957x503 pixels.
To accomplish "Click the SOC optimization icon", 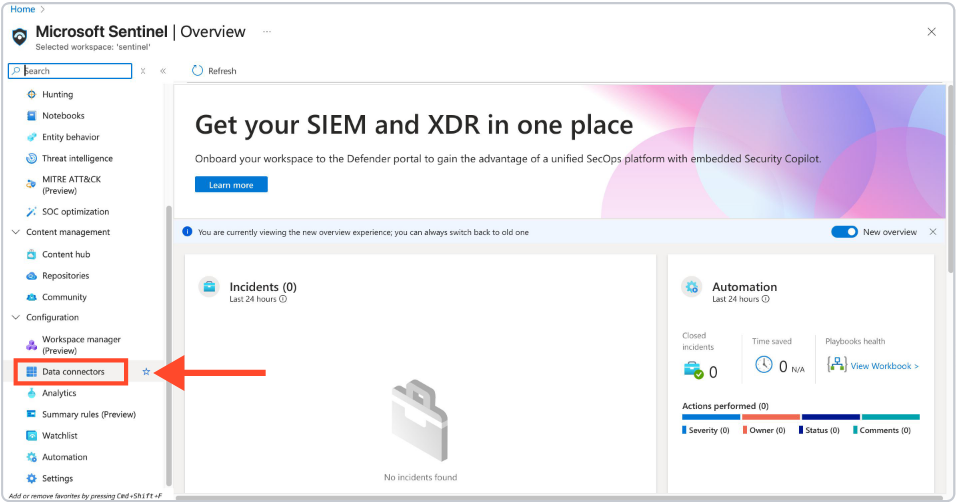I will [x=32, y=211].
